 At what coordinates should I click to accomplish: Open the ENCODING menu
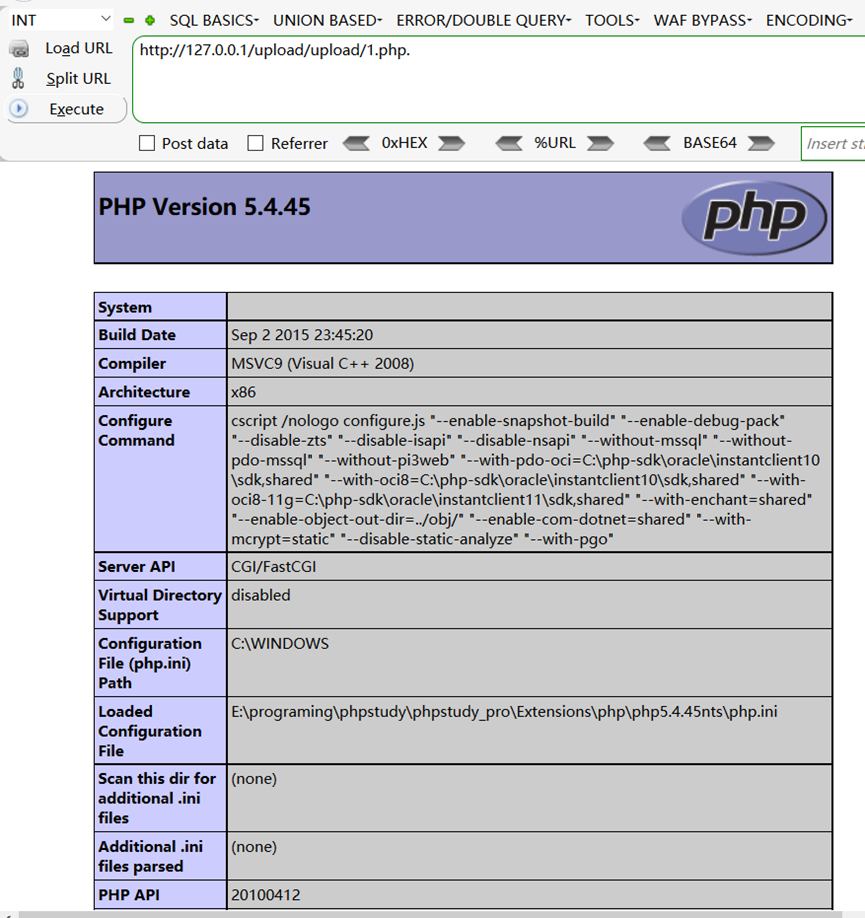pyautogui.click(x=809, y=20)
